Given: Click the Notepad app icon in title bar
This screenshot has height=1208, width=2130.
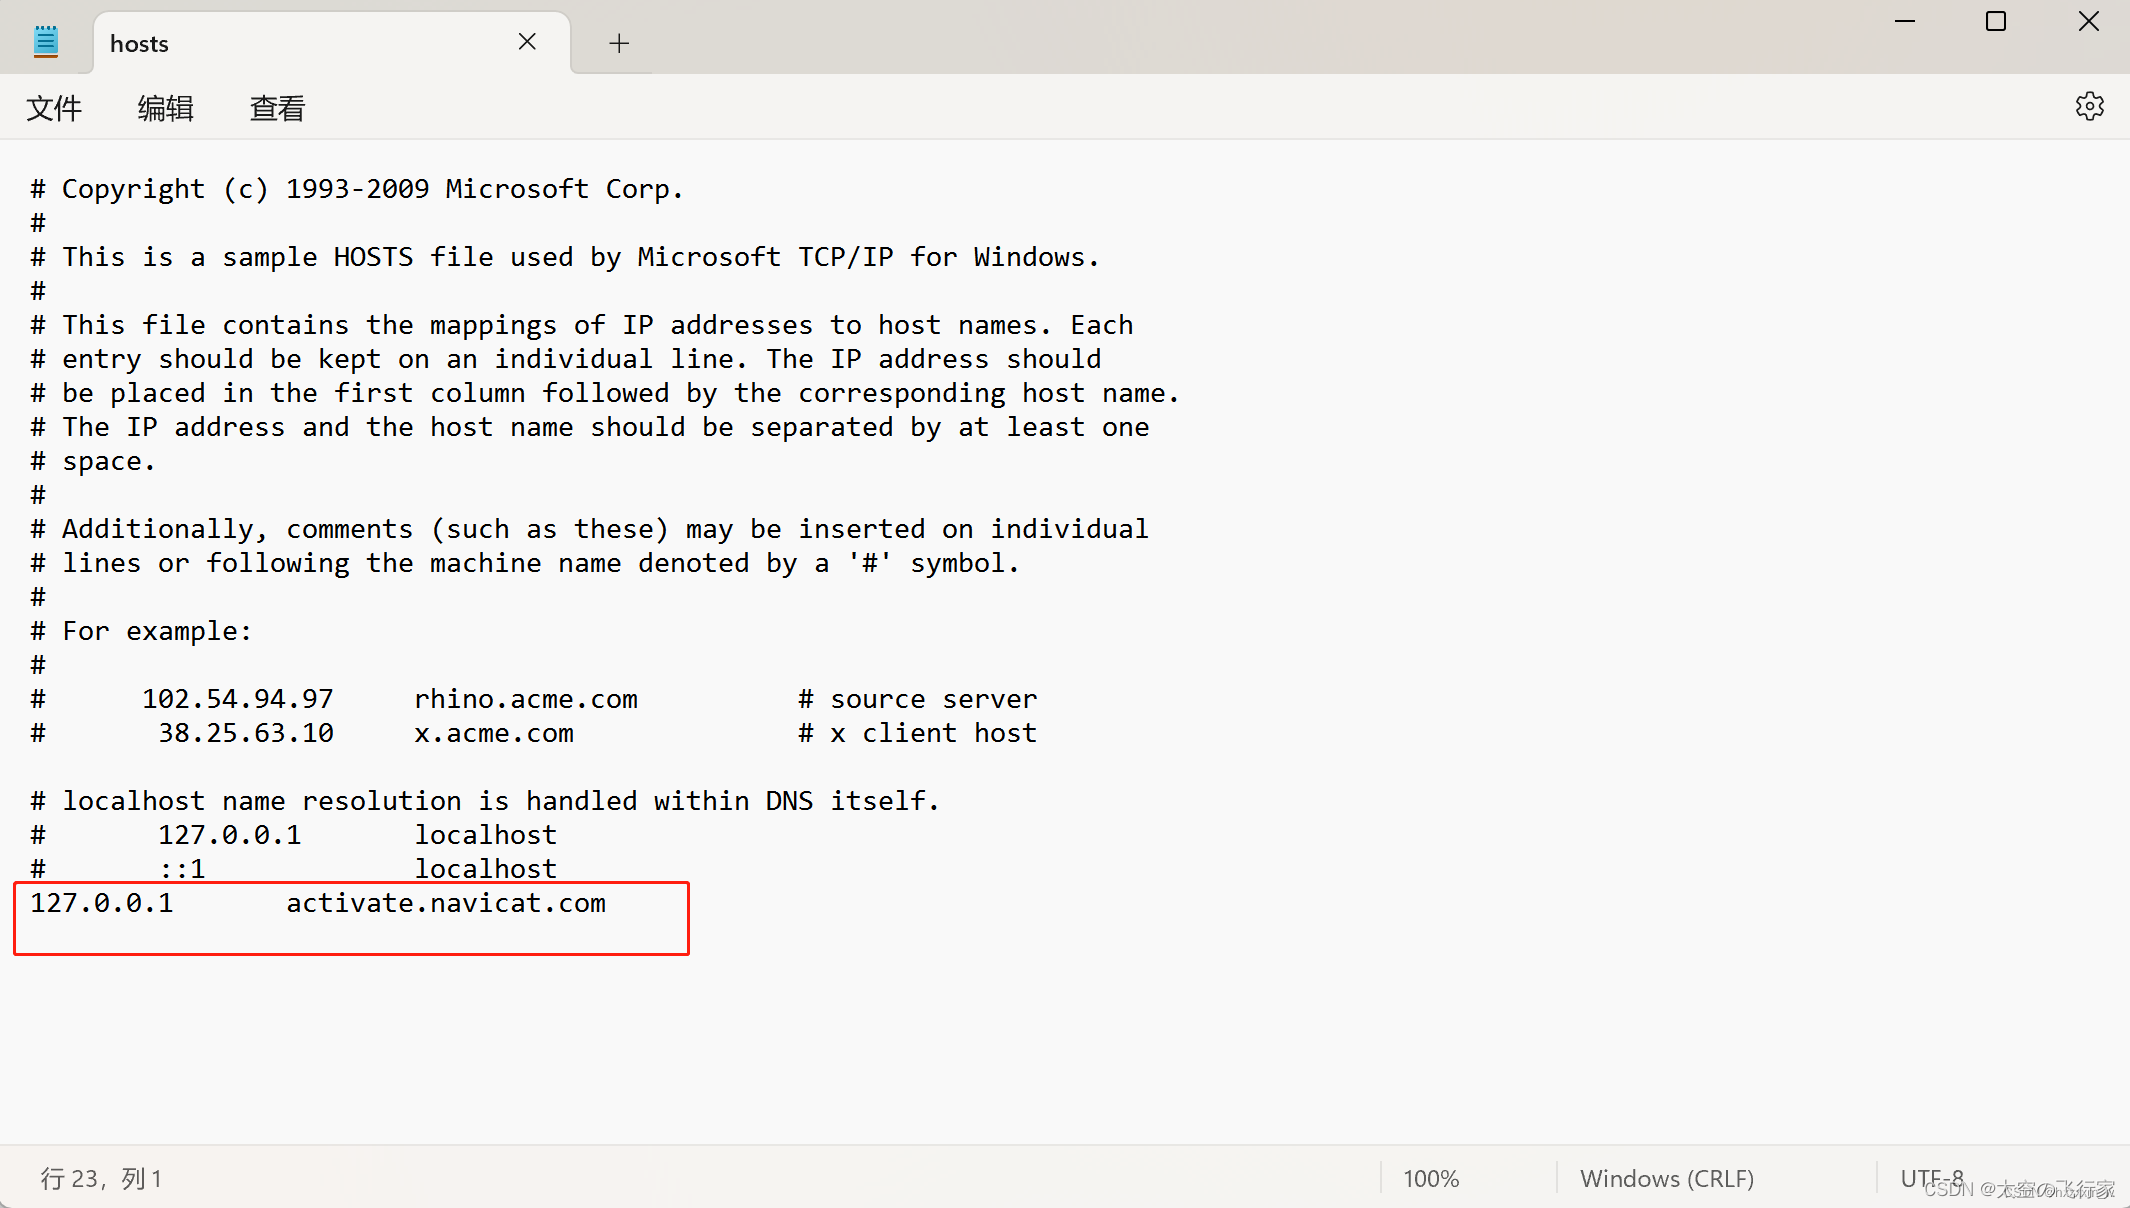Looking at the screenshot, I should [45, 41].
